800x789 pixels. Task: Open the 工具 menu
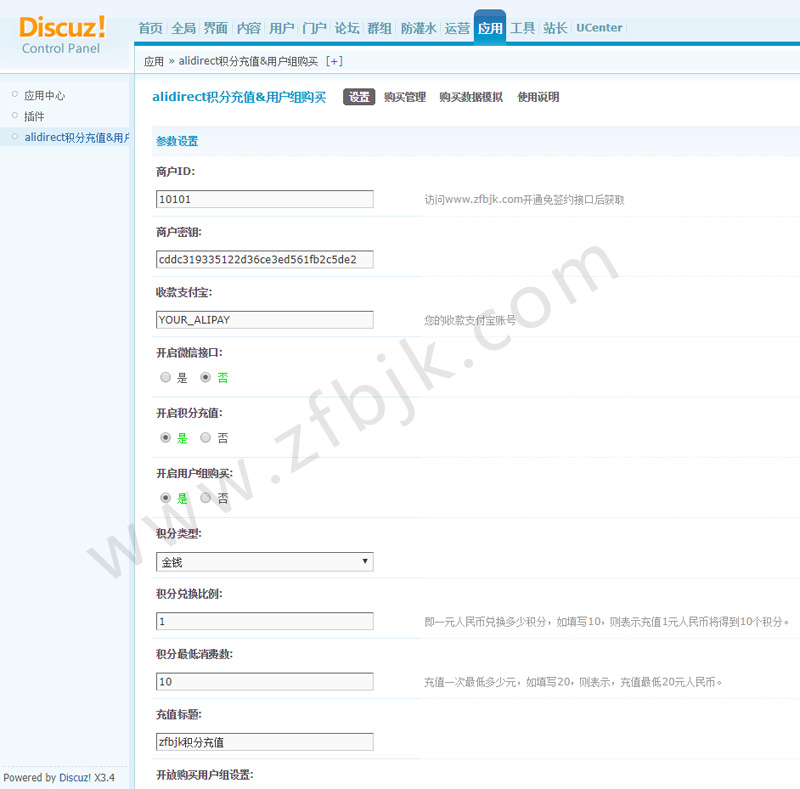(523, 28)
